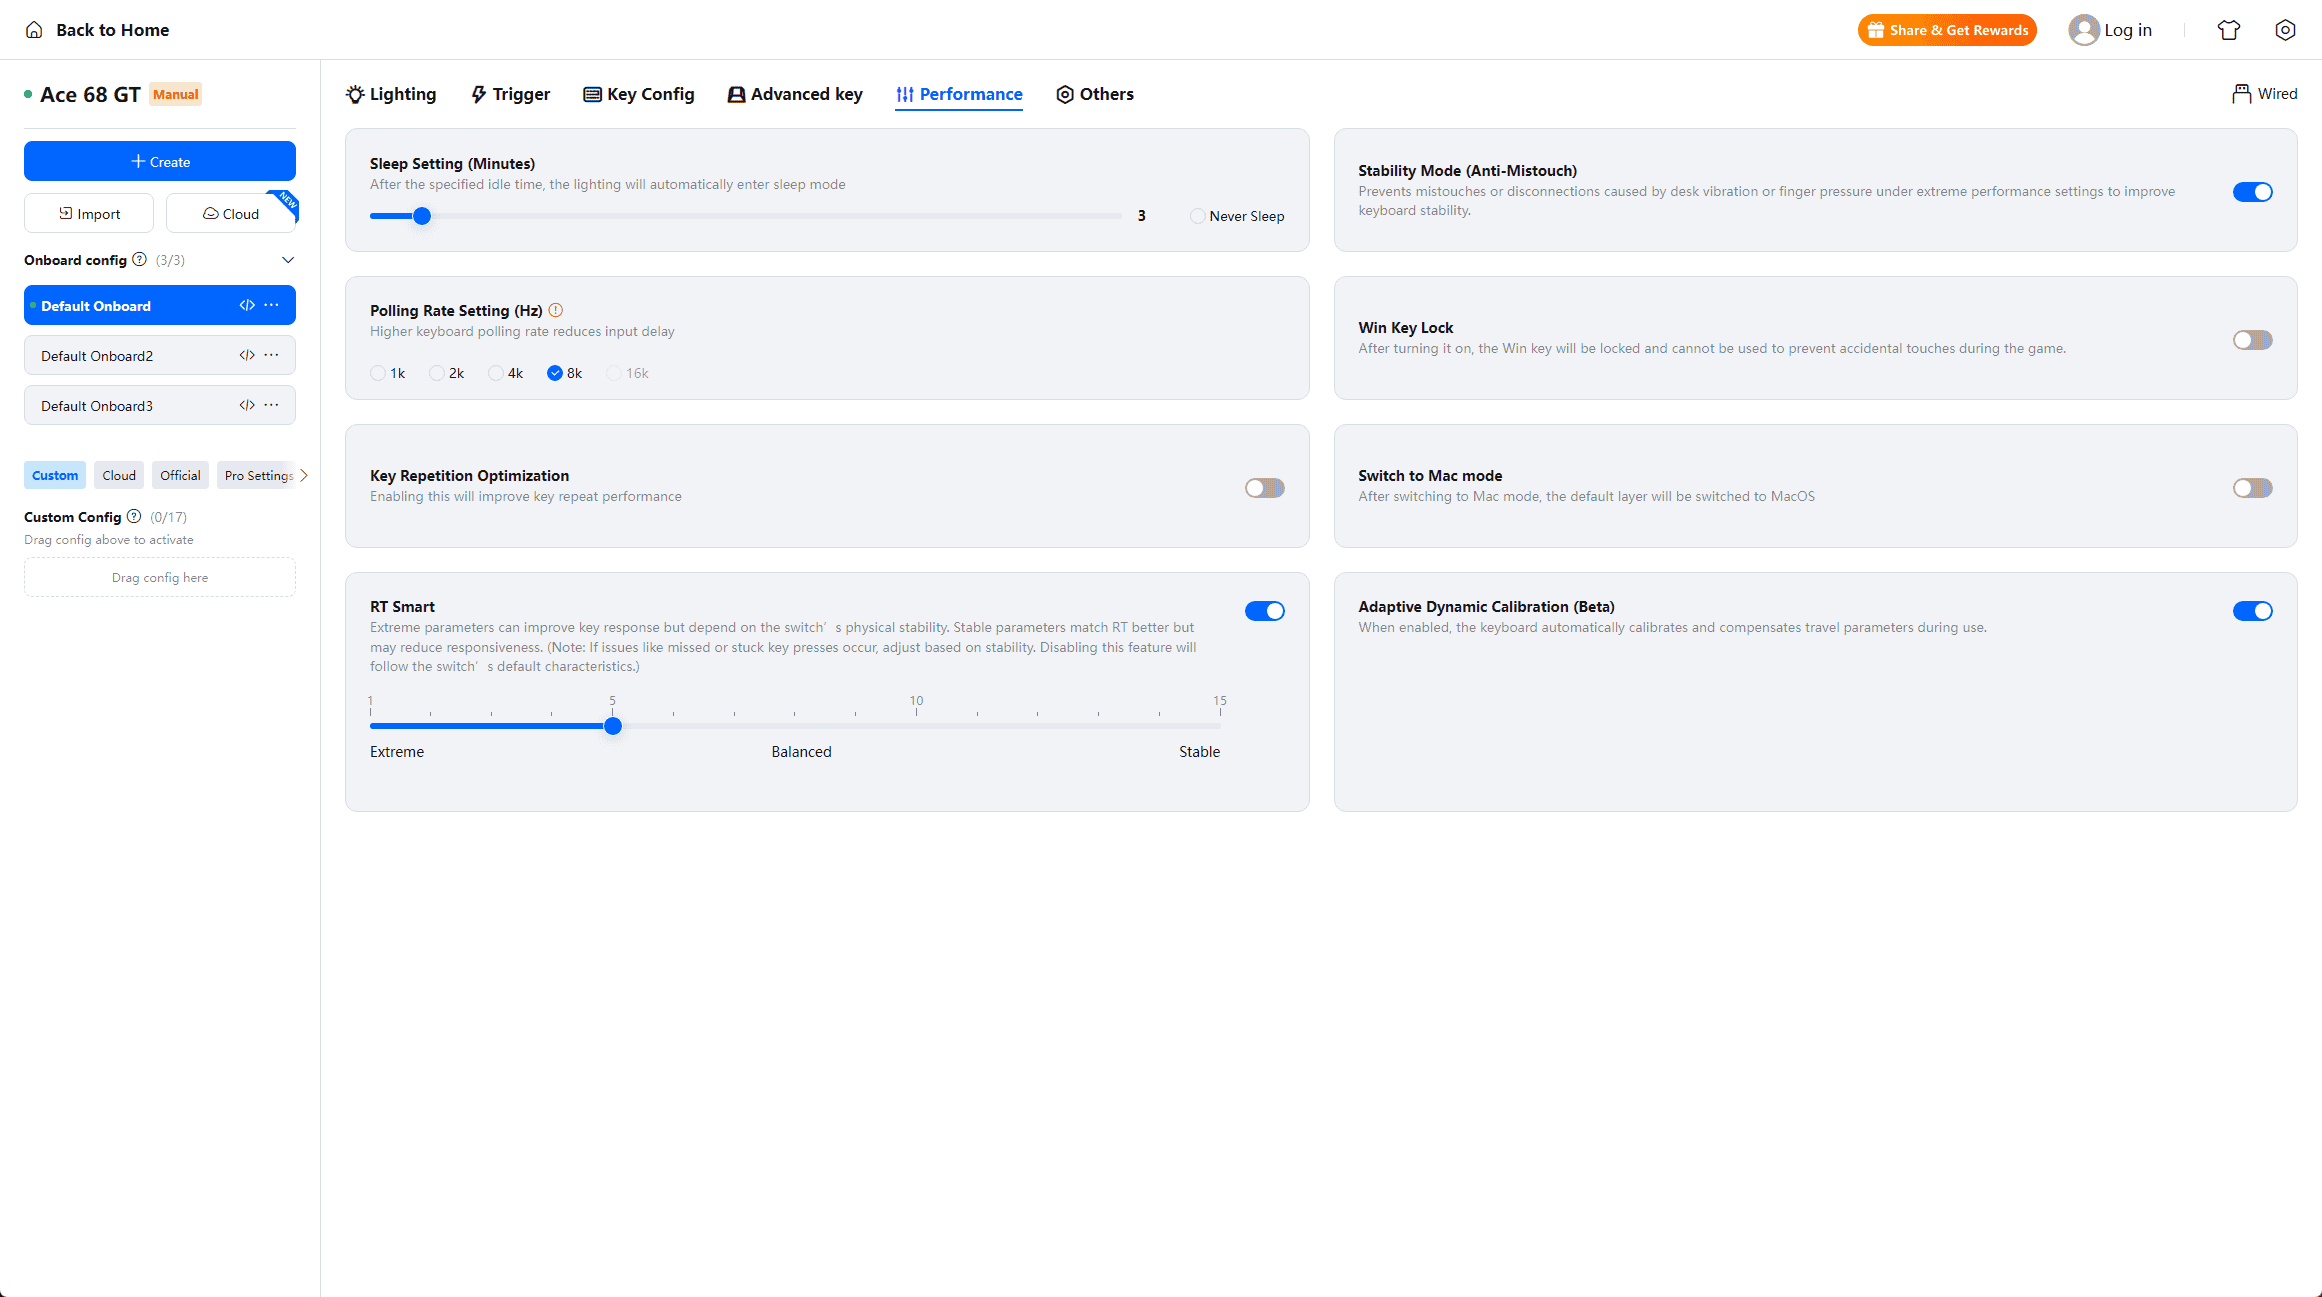Select the Never Sleep option
The image size is (2322, 1297).
pyautogui.click(x=1237, y=216)
